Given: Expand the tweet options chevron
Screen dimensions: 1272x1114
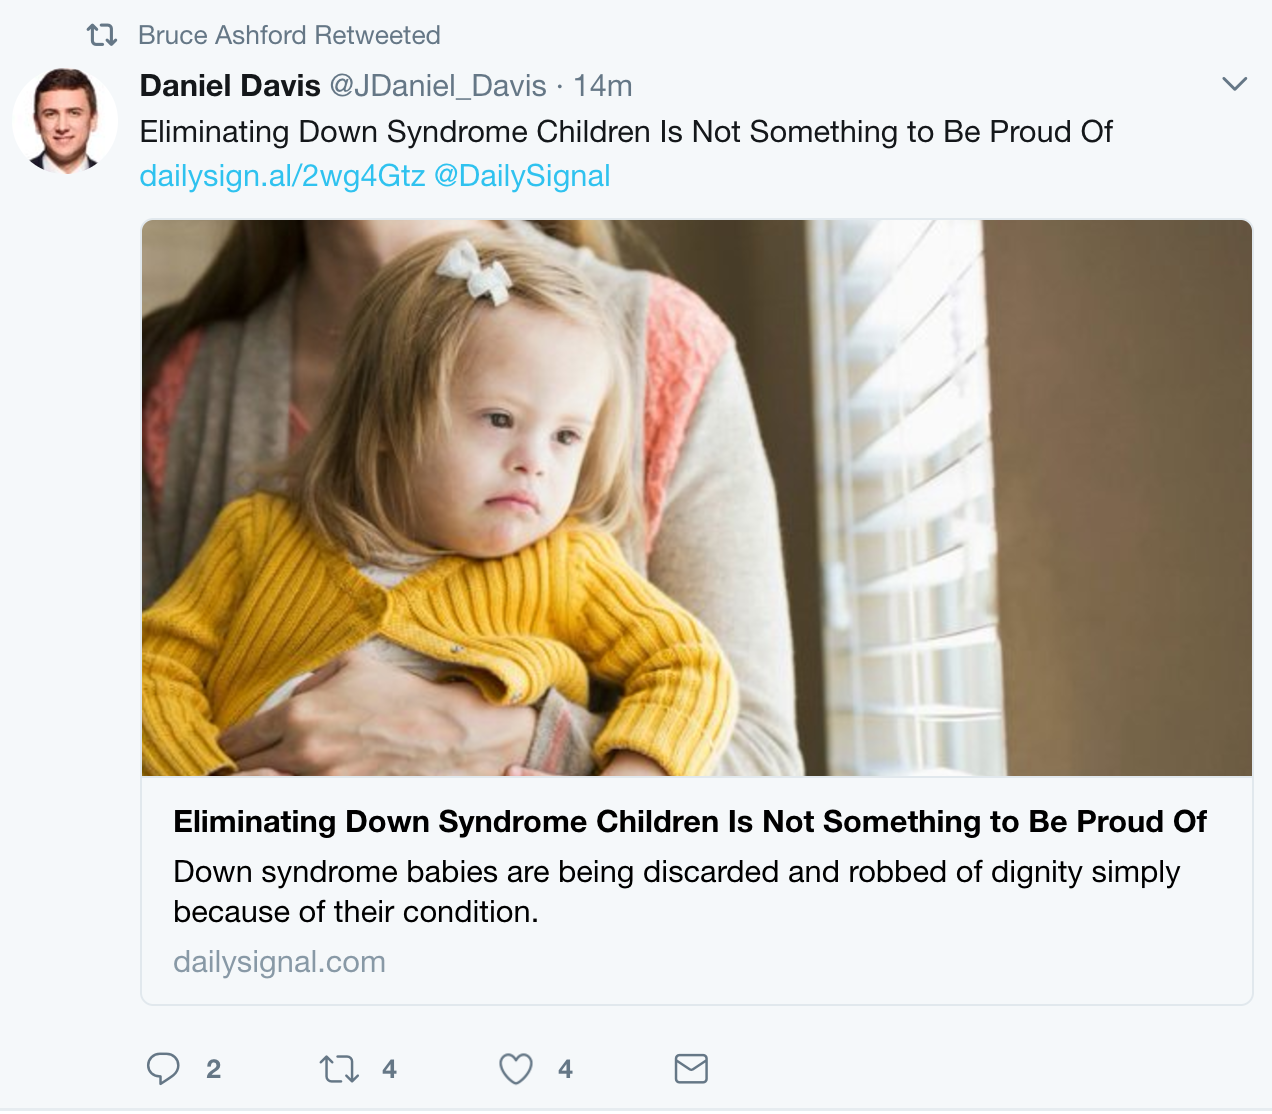Looking at the screenshot, I should point(1235,84).
